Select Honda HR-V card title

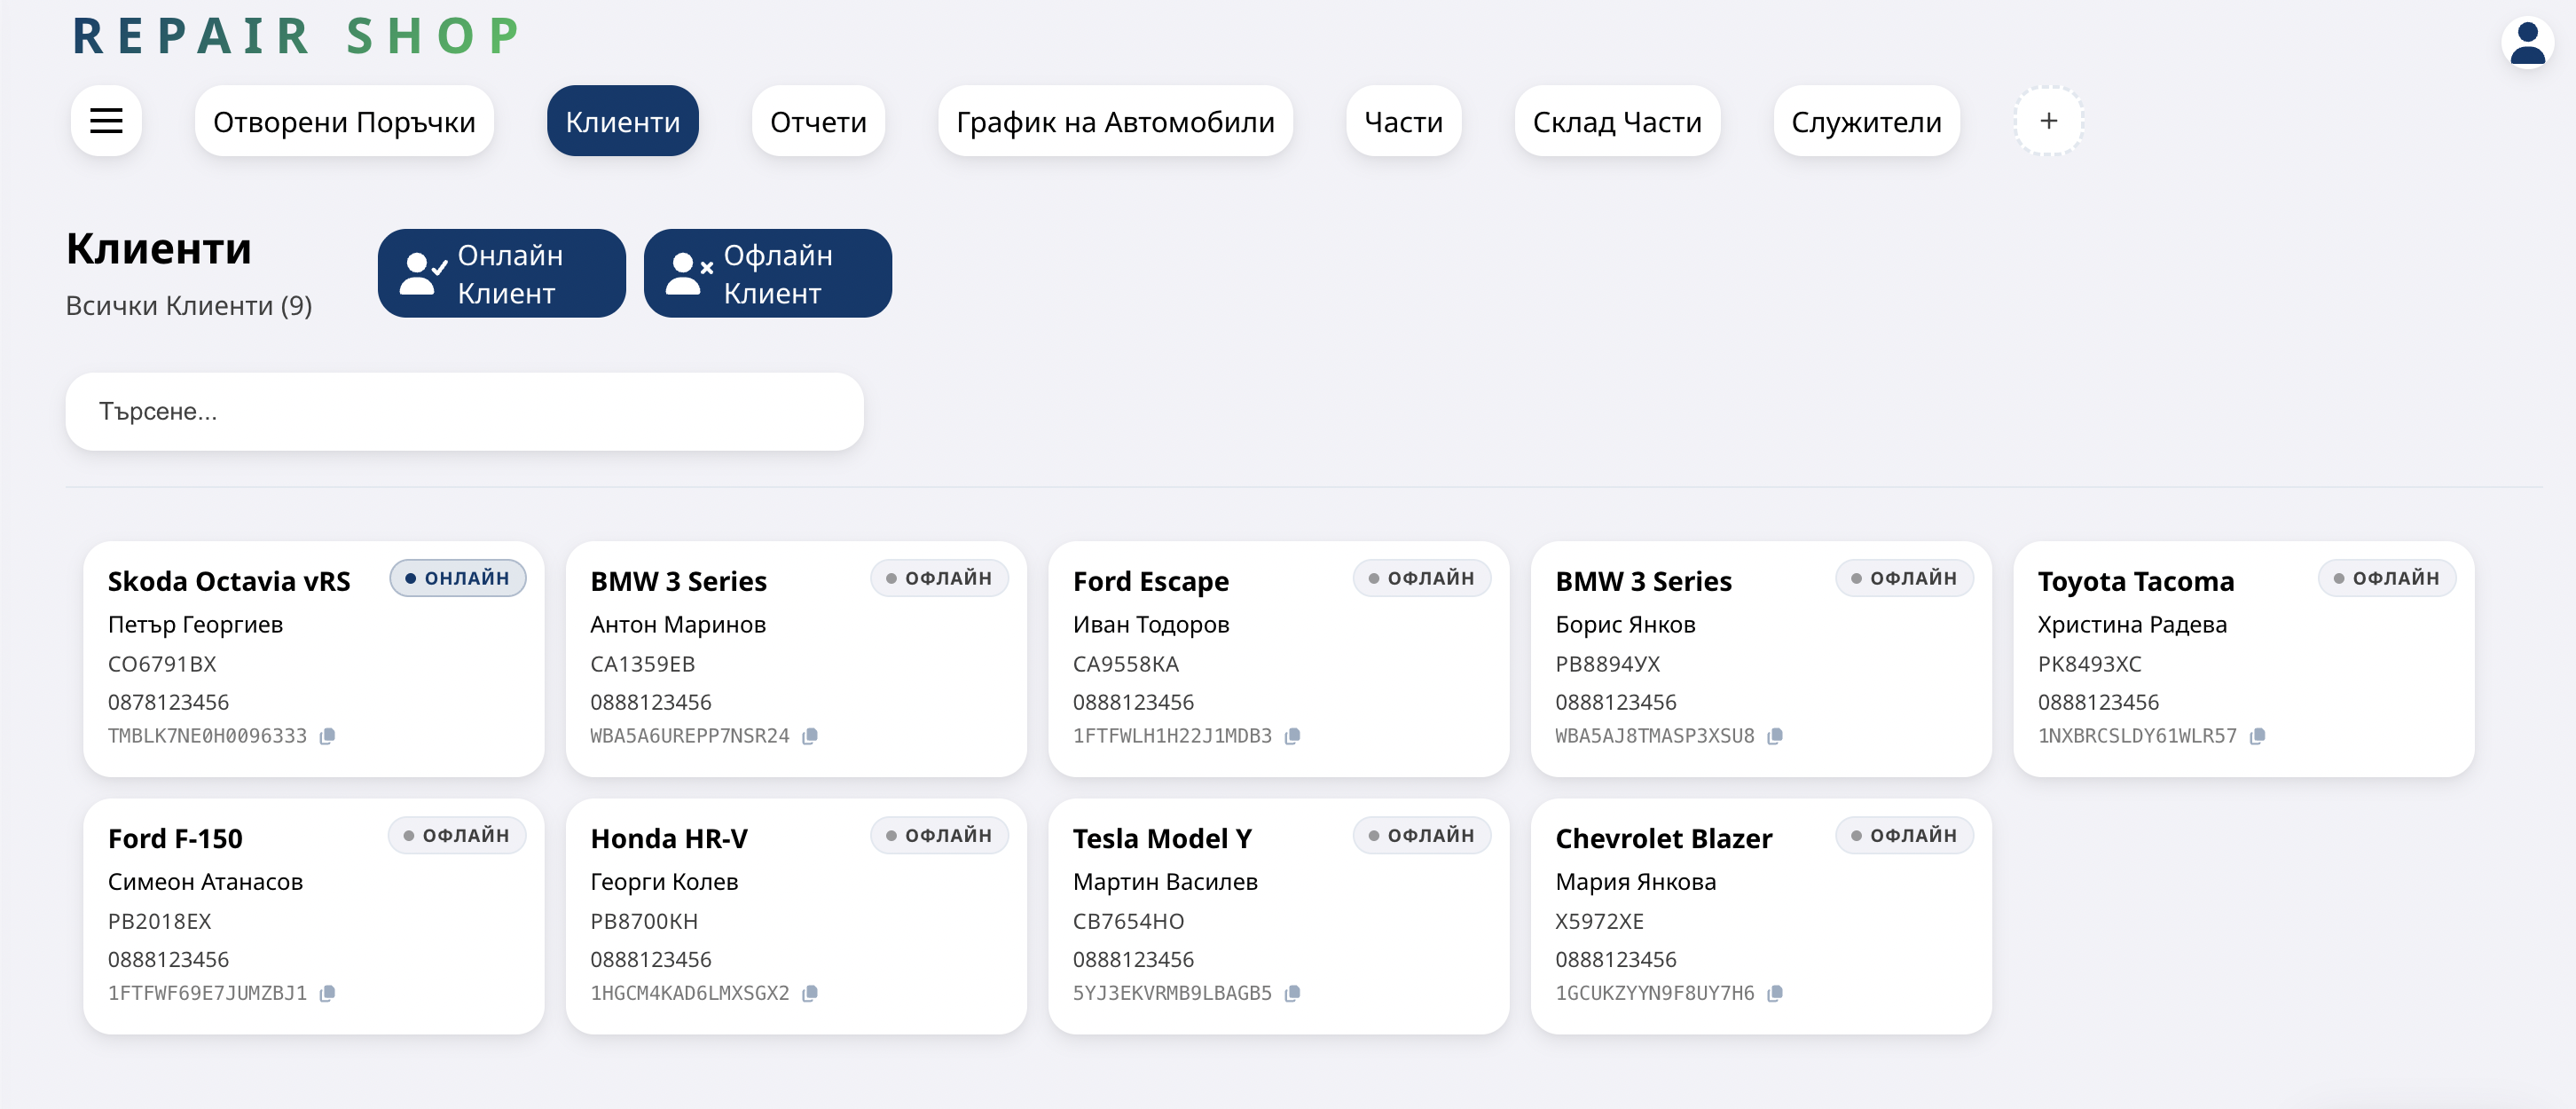669,838
